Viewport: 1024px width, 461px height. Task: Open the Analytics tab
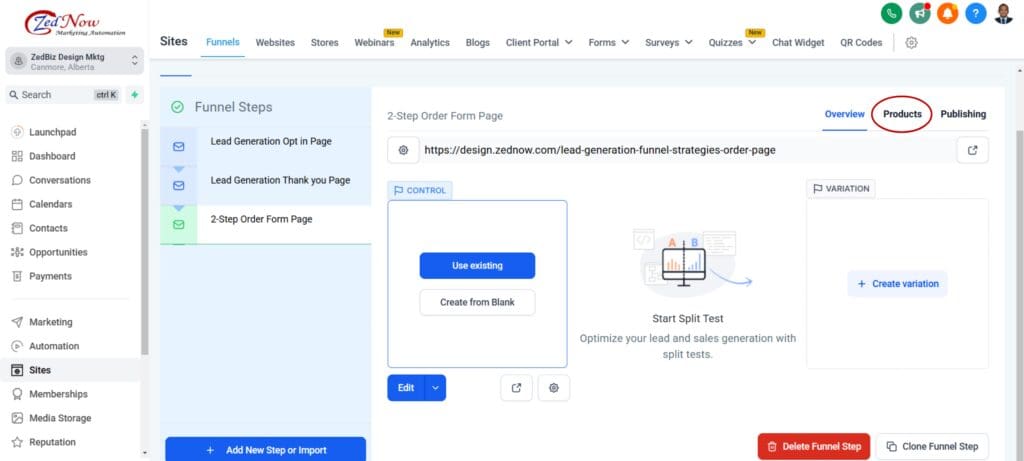[x=430, y=42]
